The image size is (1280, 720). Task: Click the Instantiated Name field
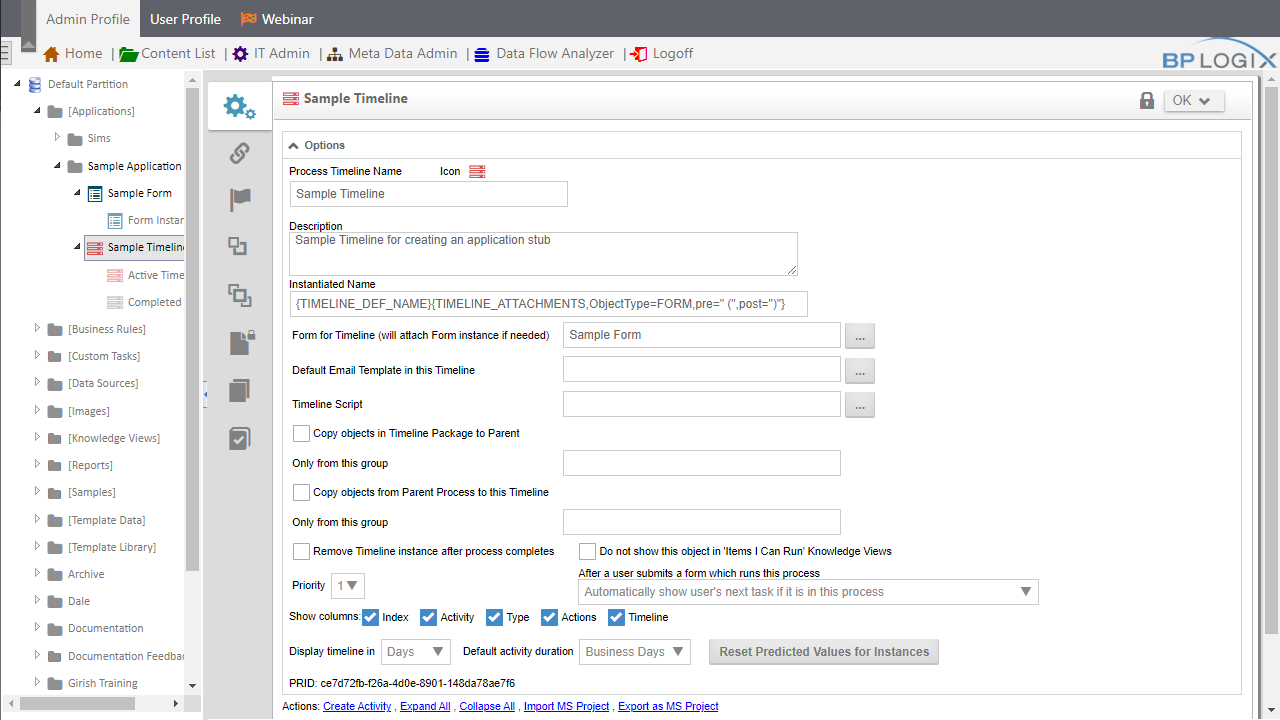pyautogui.click(x=548, y=304)
